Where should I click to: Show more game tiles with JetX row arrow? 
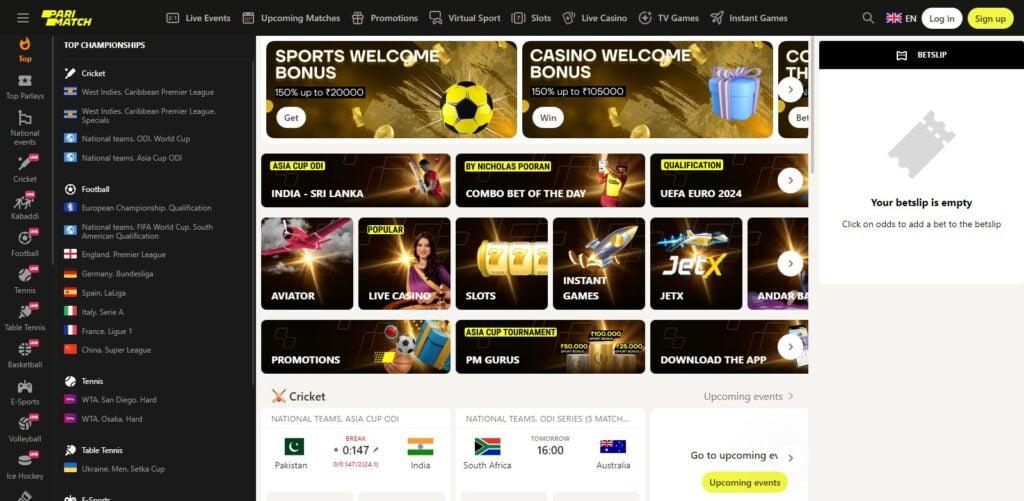tap(790, 264)
